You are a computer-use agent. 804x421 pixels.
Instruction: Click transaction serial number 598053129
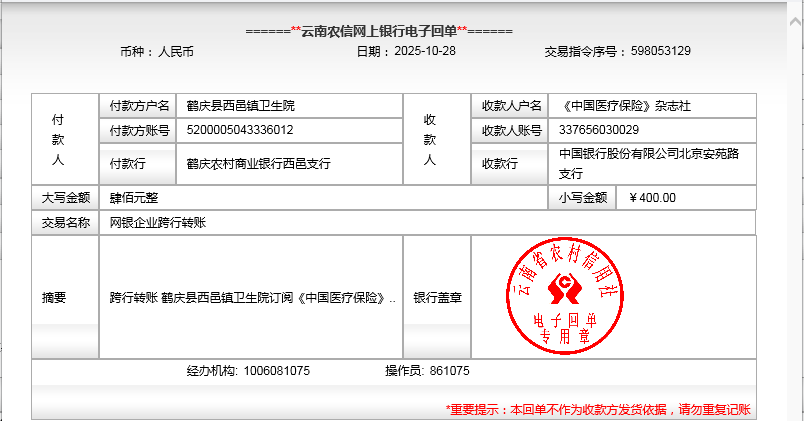(x=658, y=51)
